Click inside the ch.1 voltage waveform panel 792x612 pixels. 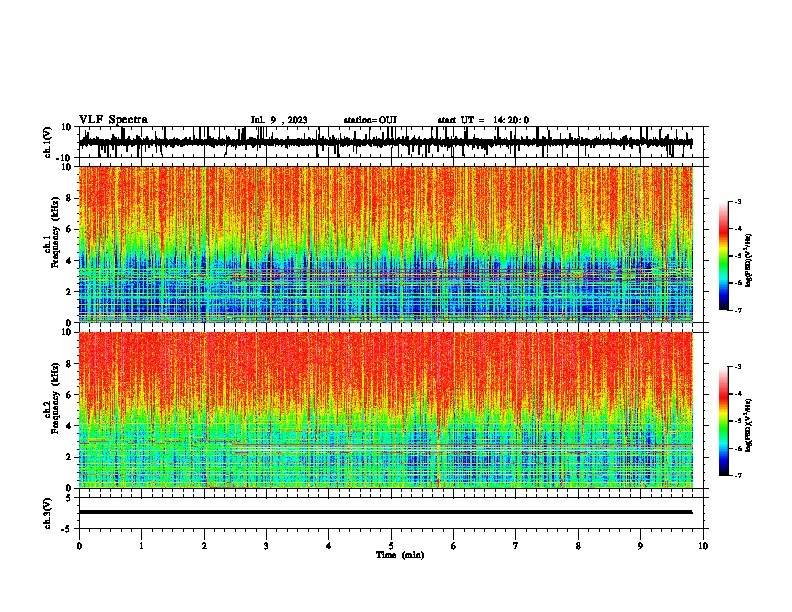[x=393, y=142]
